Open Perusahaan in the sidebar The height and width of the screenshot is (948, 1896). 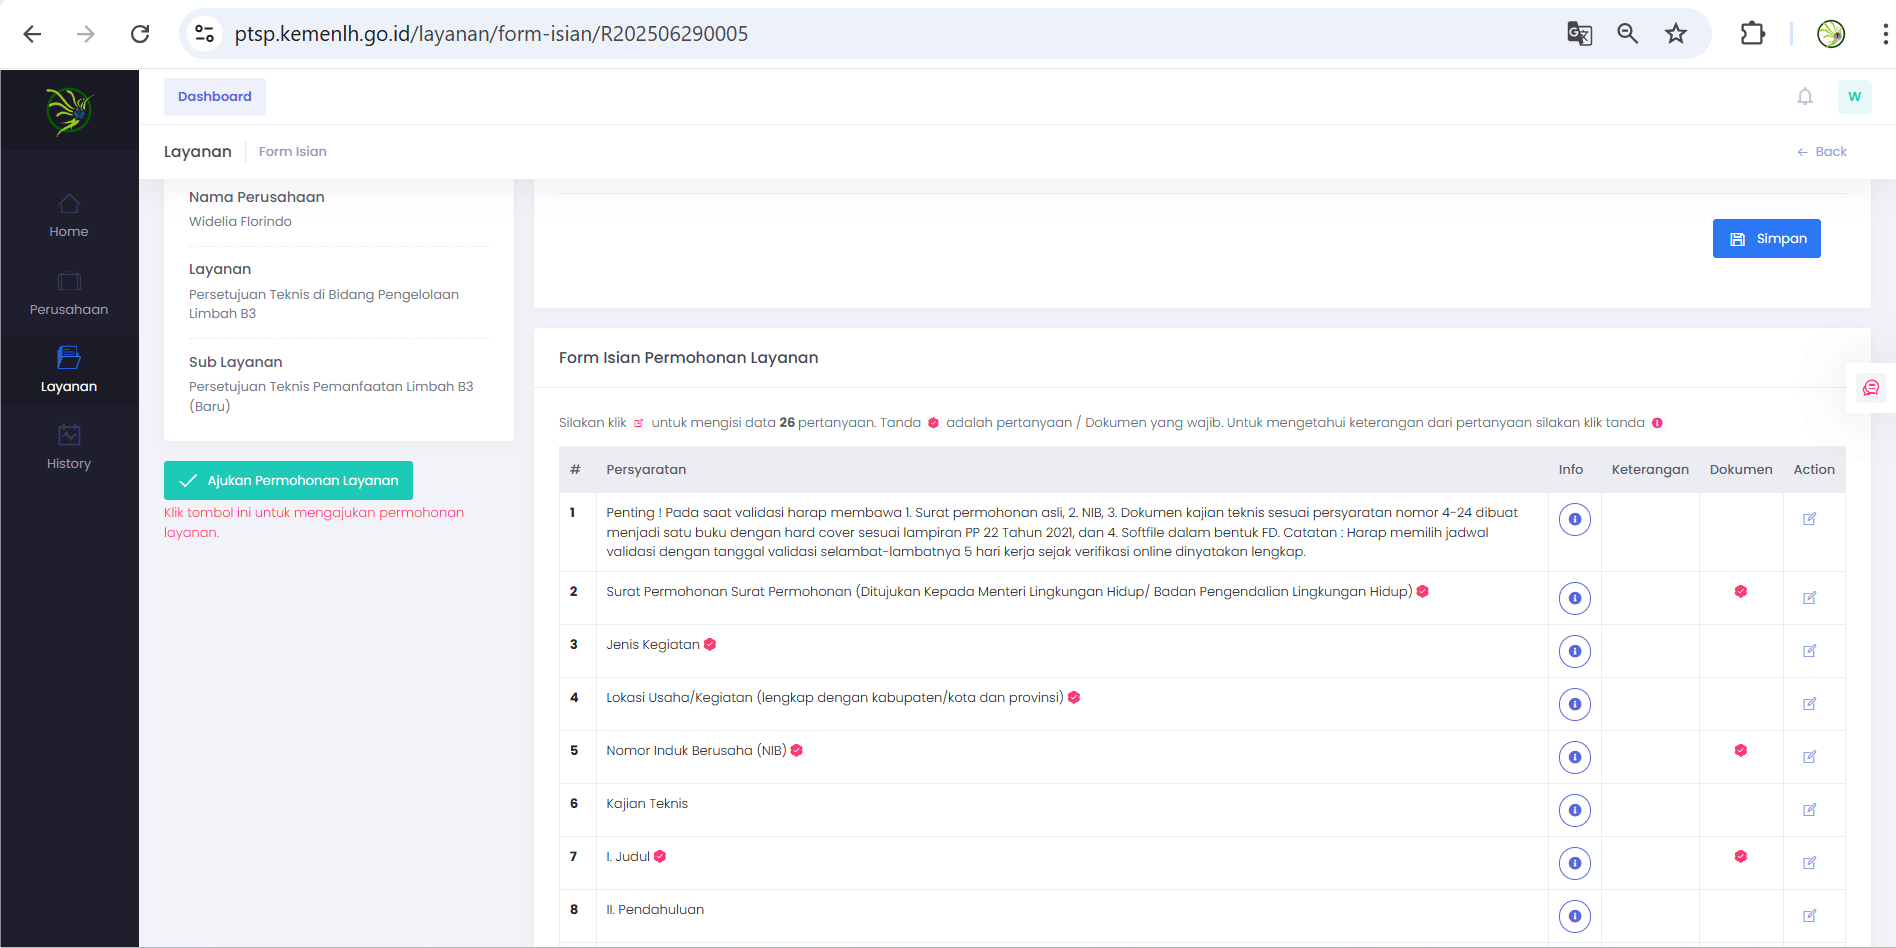(69, 294)
